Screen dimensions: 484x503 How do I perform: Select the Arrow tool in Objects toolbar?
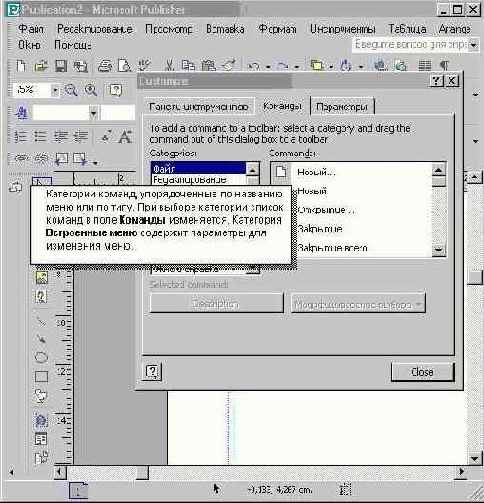pyautogui.click(x=41, y=339)
